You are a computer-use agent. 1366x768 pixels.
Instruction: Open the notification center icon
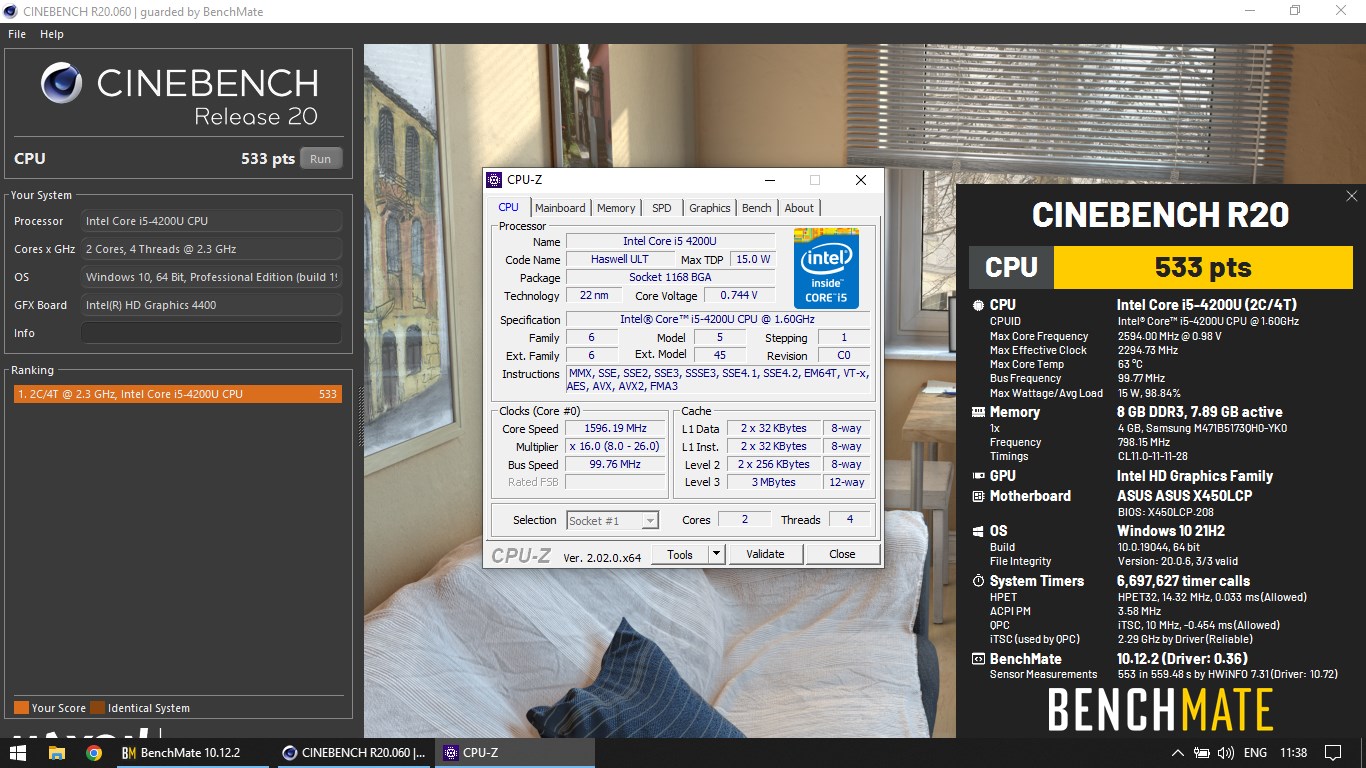click(x=1333, y=753)
